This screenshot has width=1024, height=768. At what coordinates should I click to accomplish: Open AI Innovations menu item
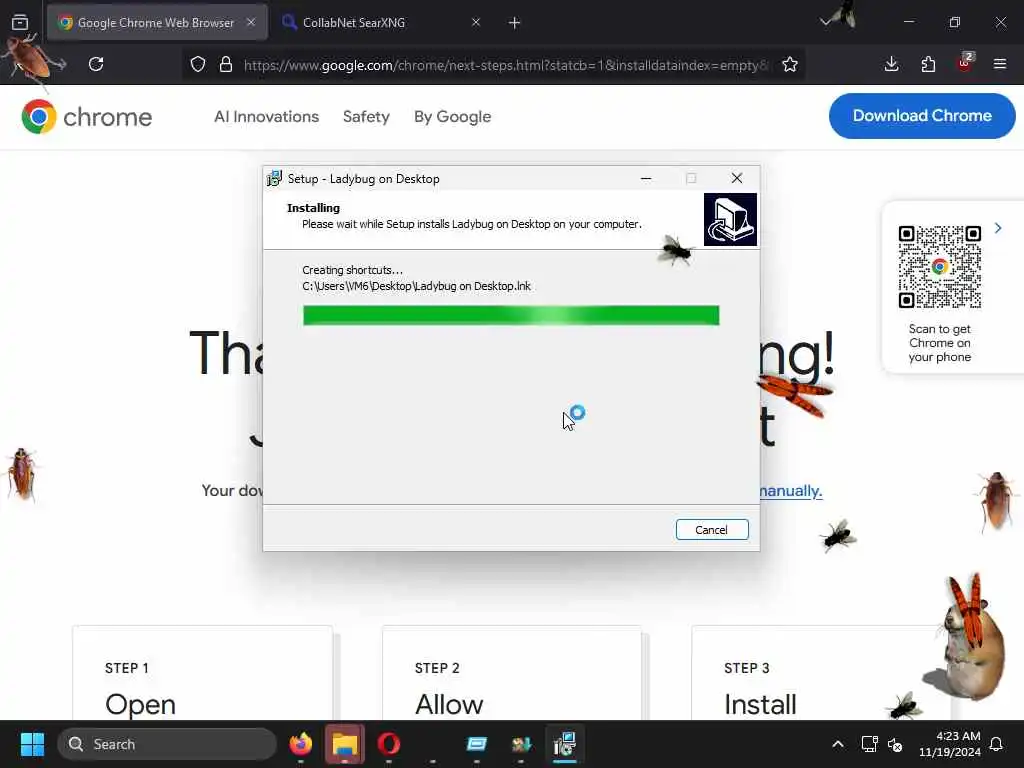point(266,117)
